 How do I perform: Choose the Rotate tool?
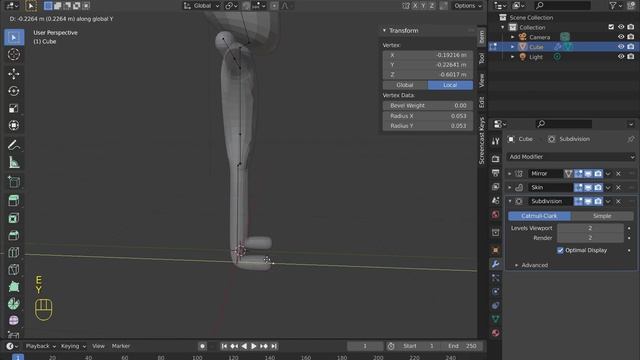pos(14,91)
